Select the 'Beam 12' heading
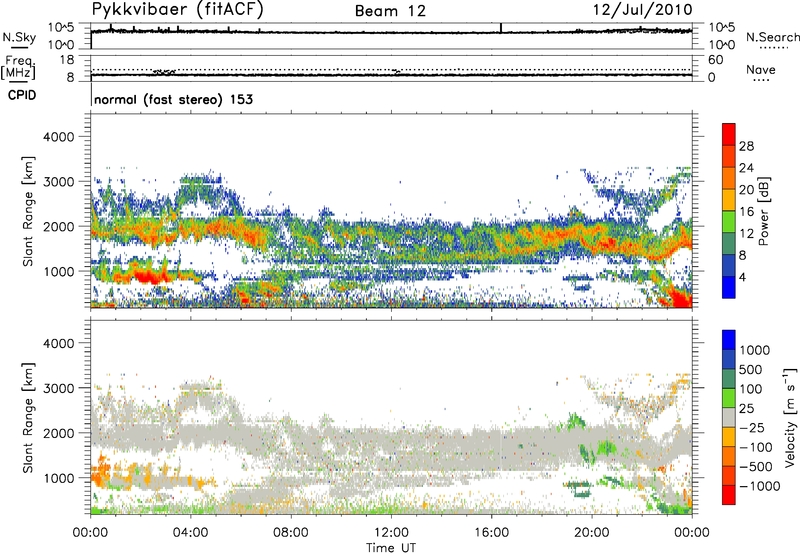The image size is (800, 554). point(390,11)
